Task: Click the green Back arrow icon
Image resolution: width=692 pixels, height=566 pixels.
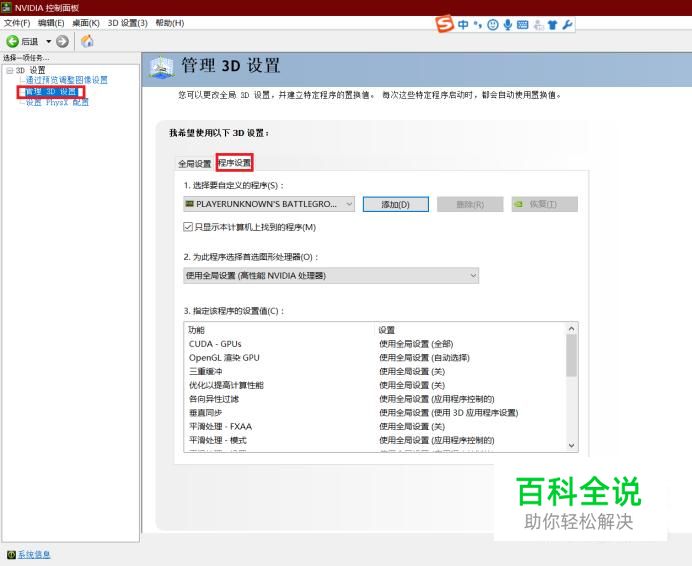Action: [x=12, y=42]
